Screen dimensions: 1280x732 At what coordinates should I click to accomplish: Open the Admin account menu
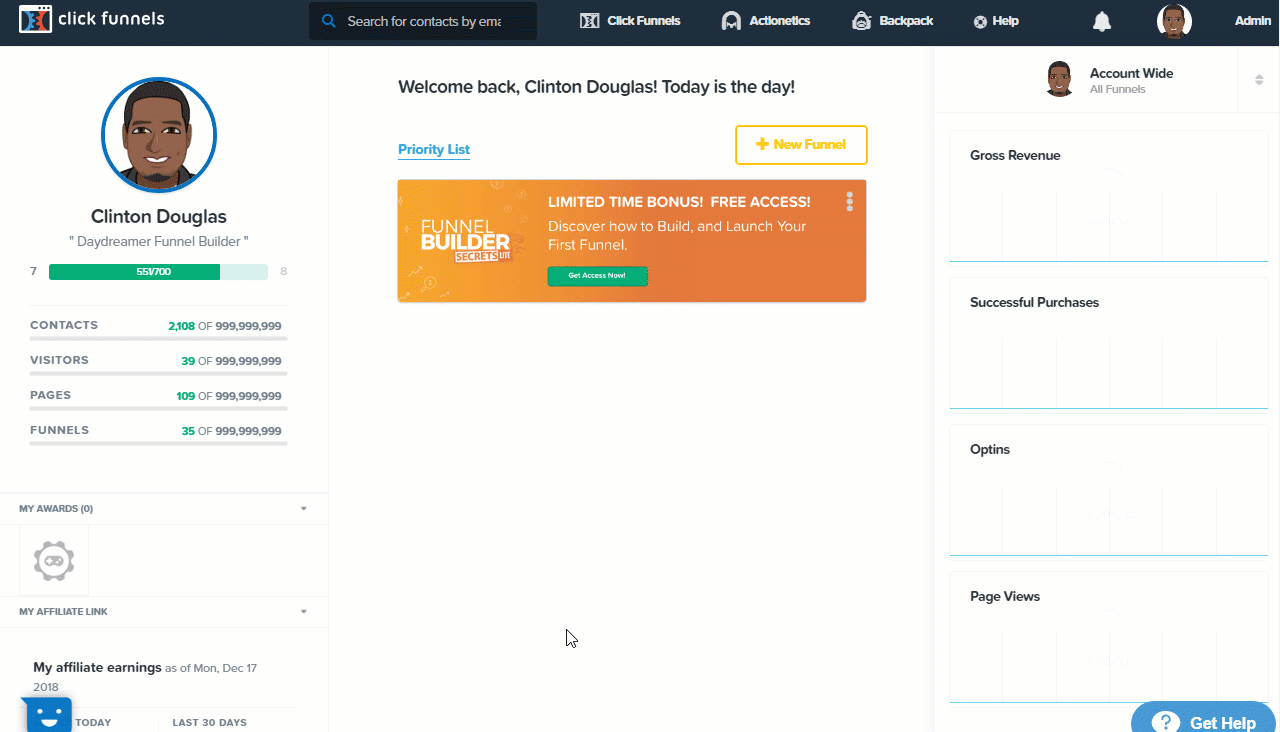point(1252,21)
